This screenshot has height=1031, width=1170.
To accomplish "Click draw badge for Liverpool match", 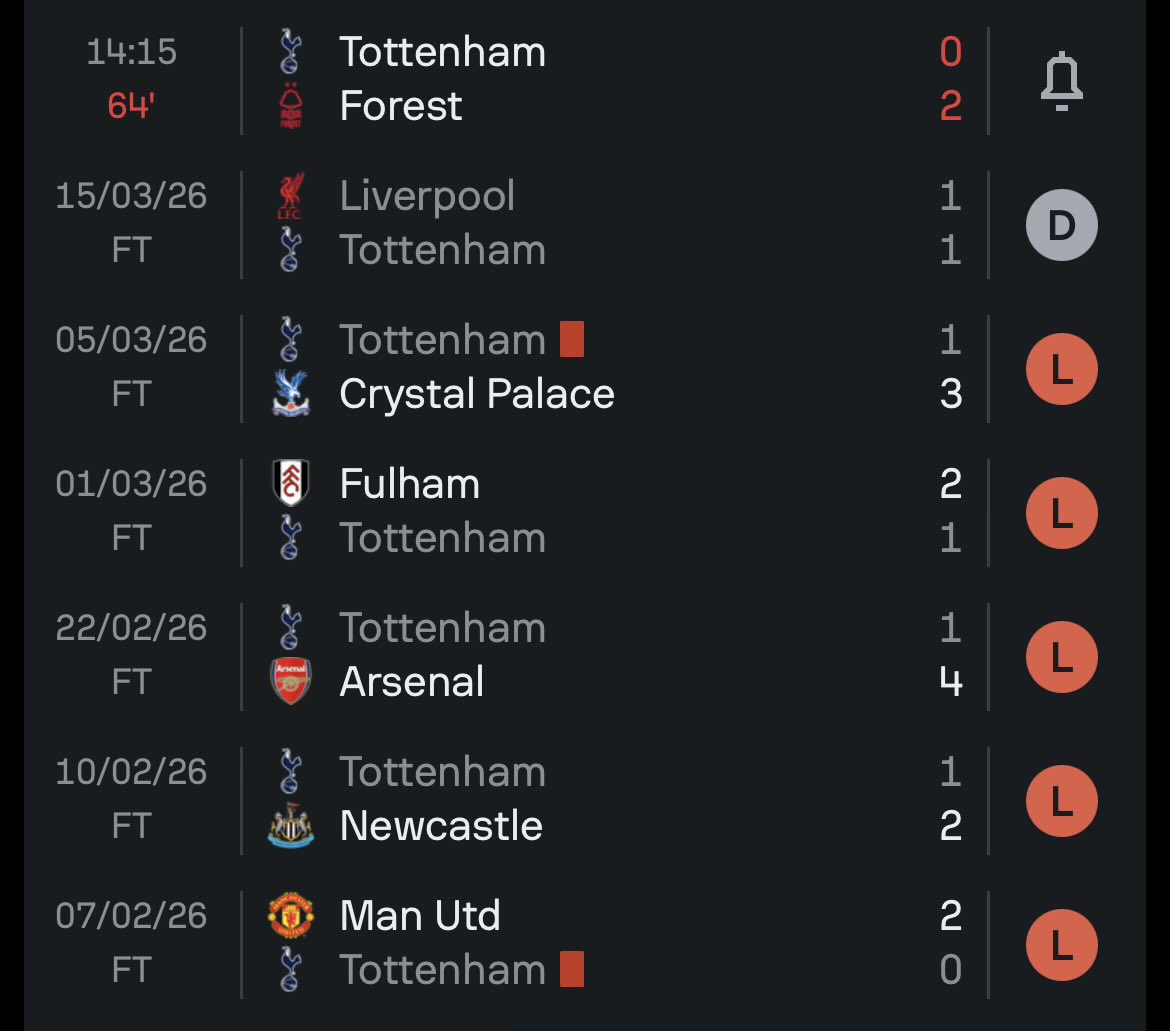I will (x=1061, y=224).
